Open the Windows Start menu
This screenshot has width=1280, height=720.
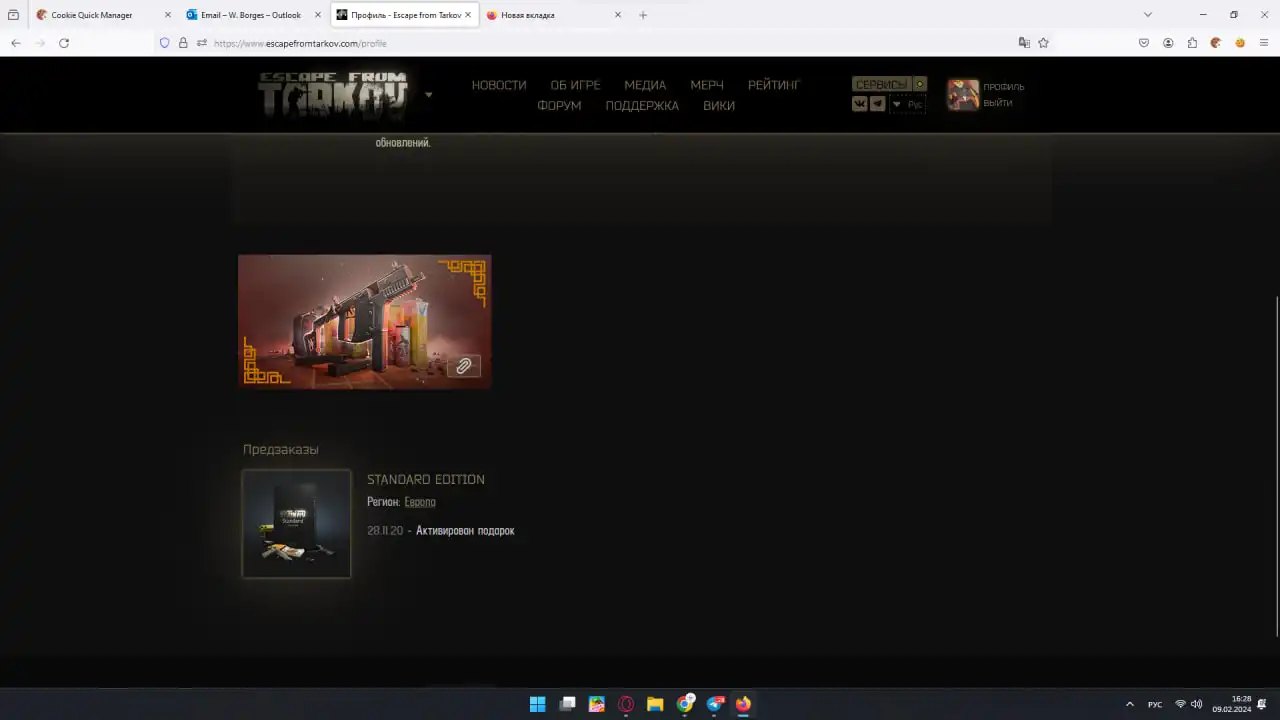click(537, 704)
